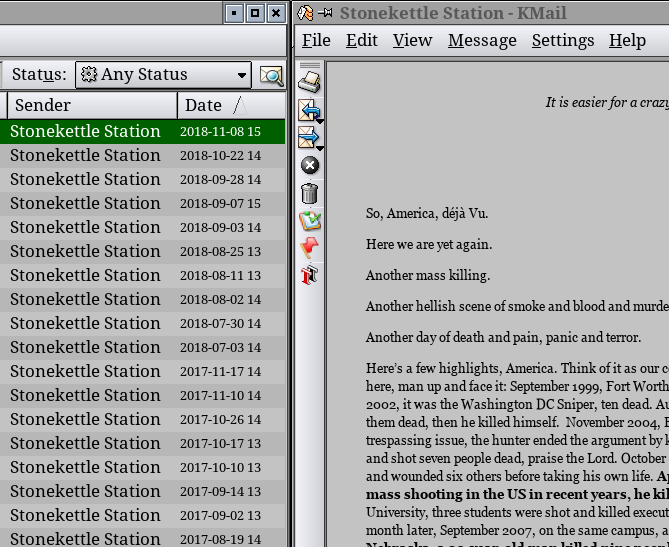669x547 pixels.
Task: Click the Reply envelope icon
Action: (x=308, y=110)
